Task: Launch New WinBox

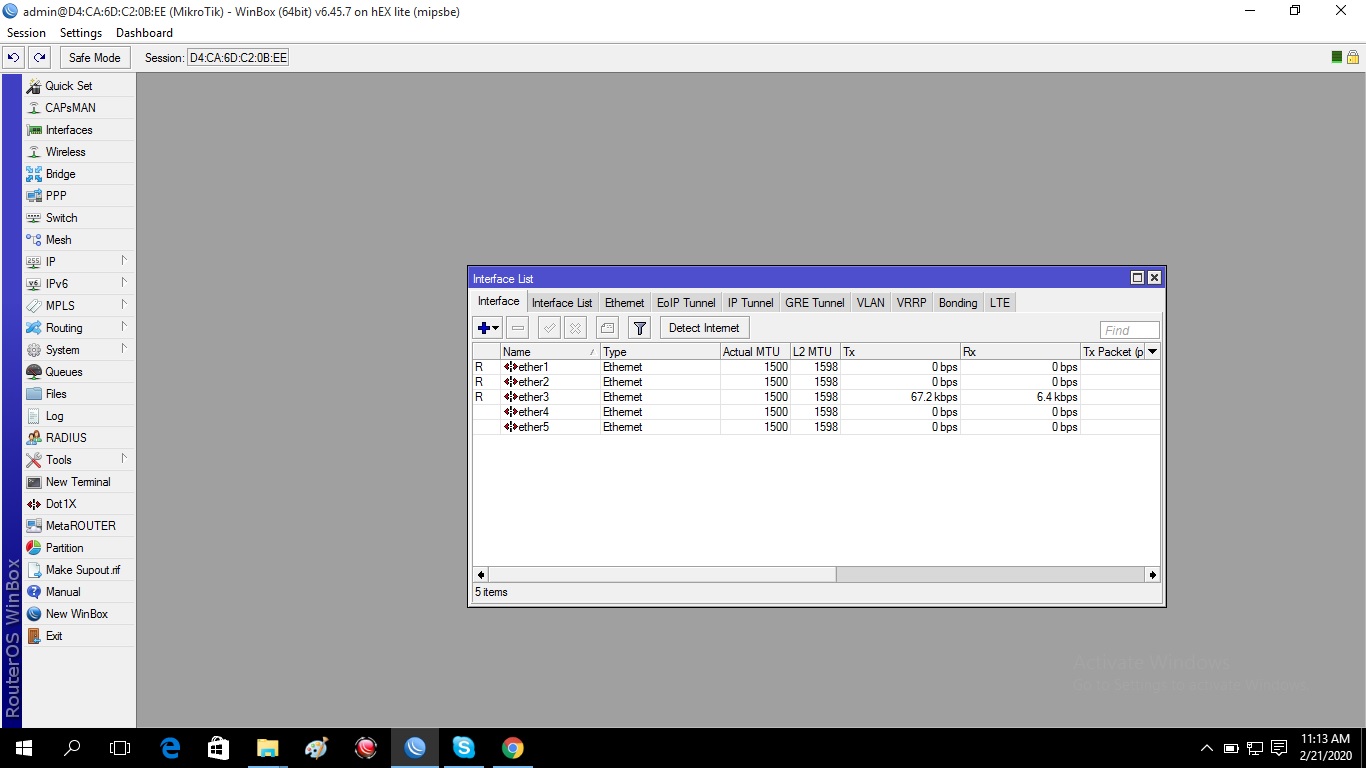Action: [78, 614]
